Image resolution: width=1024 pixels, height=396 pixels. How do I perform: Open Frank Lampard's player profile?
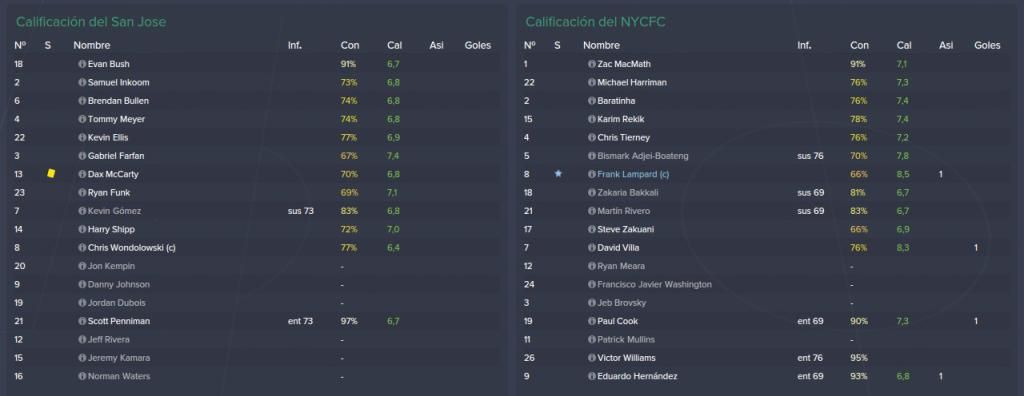(633, 174)
